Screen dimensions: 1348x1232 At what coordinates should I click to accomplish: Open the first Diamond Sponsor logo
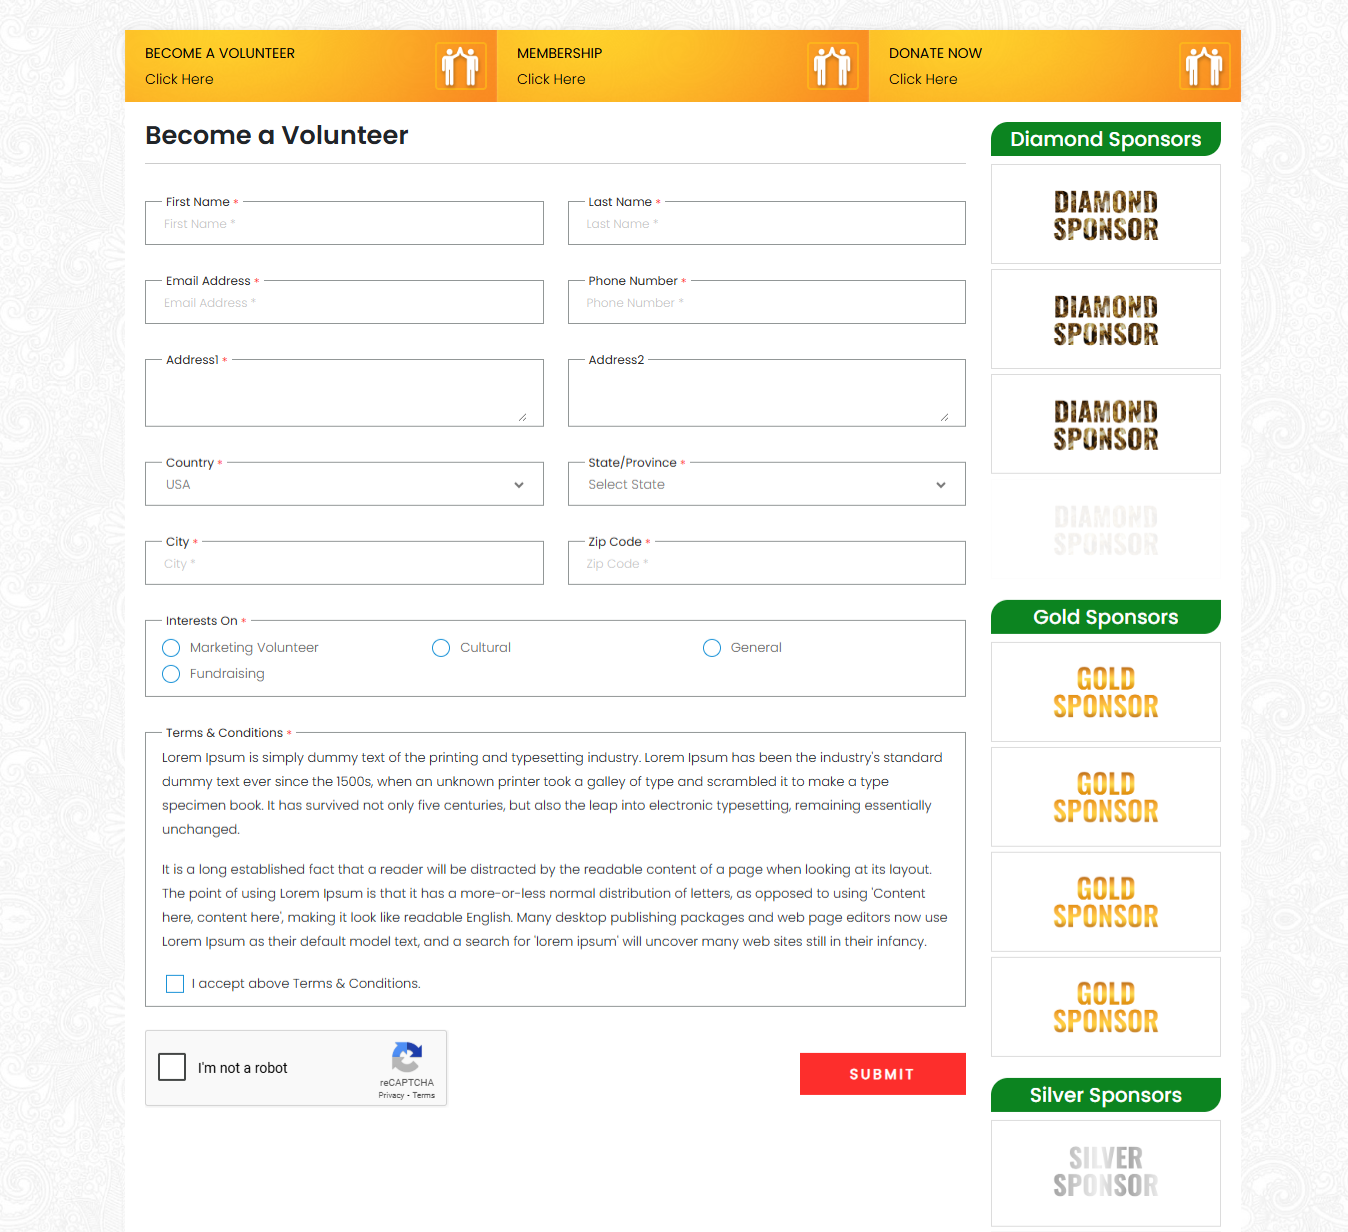tap(1105, 215)
